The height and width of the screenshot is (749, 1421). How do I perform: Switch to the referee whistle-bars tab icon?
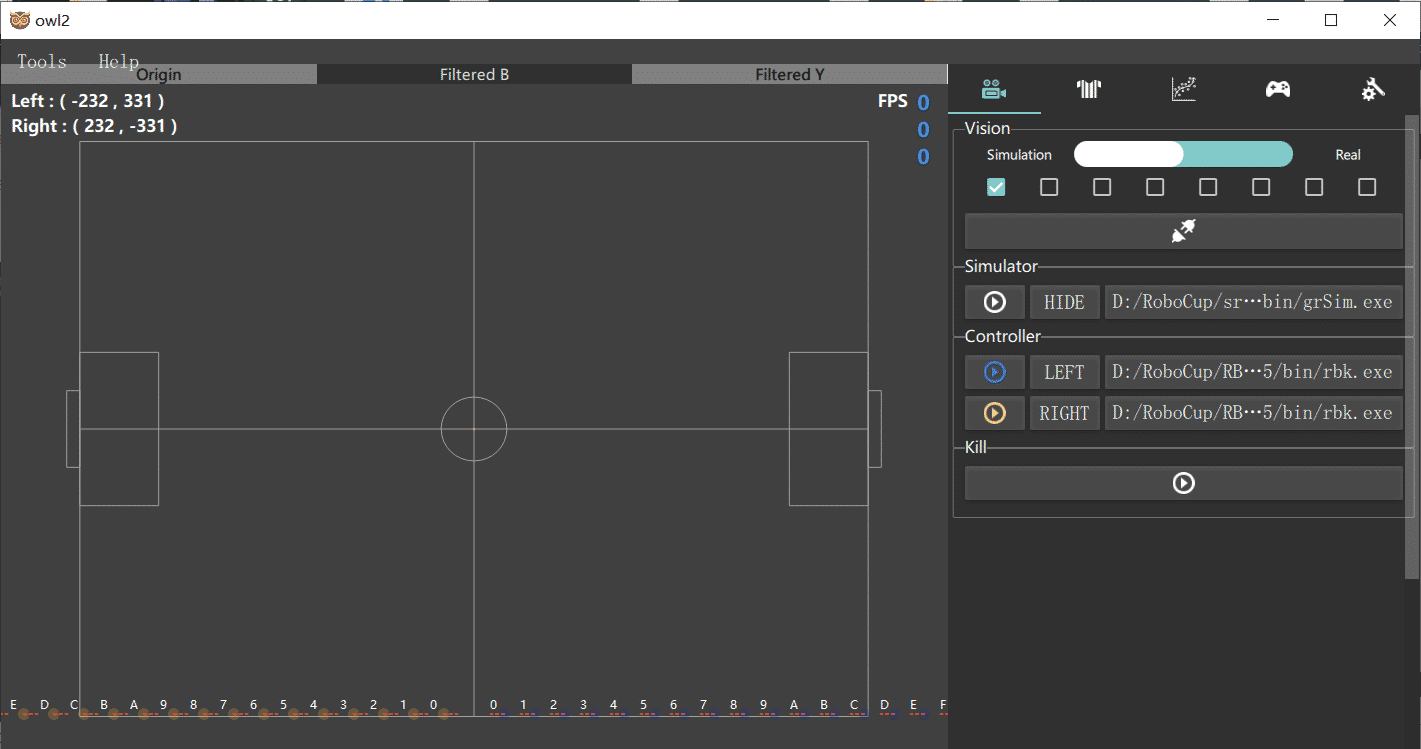click(x=1088, y=89)
